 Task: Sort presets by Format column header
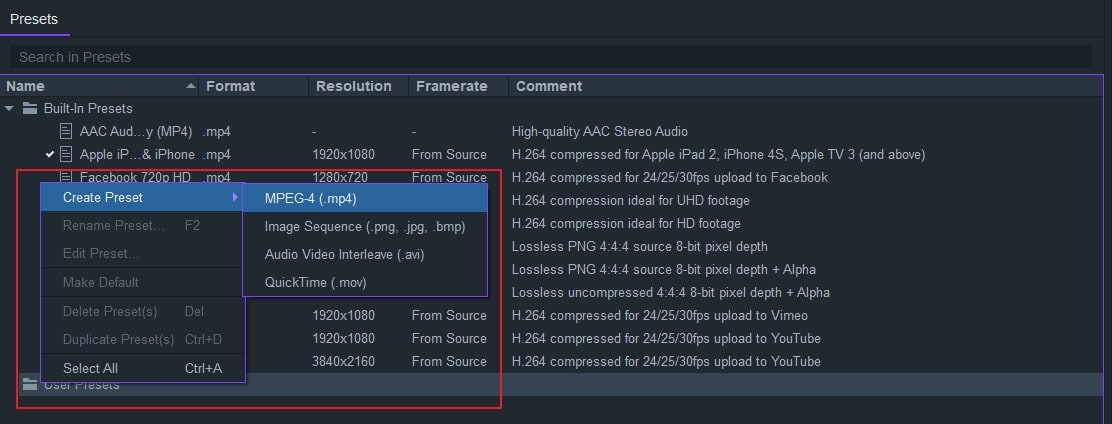click(x=230, y=86)
